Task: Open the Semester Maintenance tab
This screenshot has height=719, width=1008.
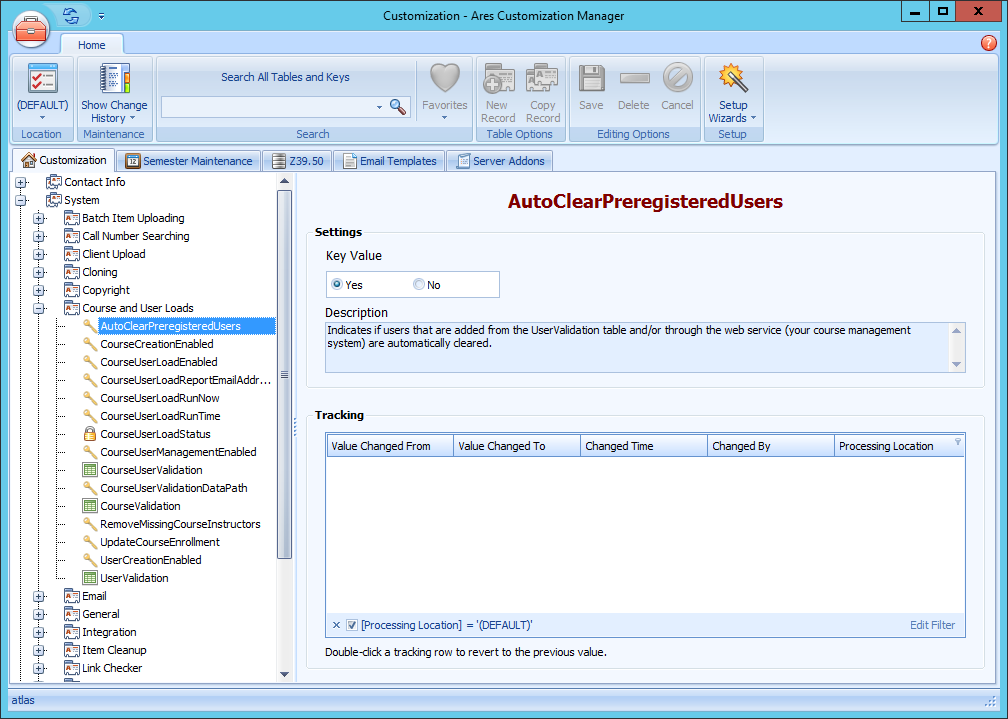Action: 188,160
